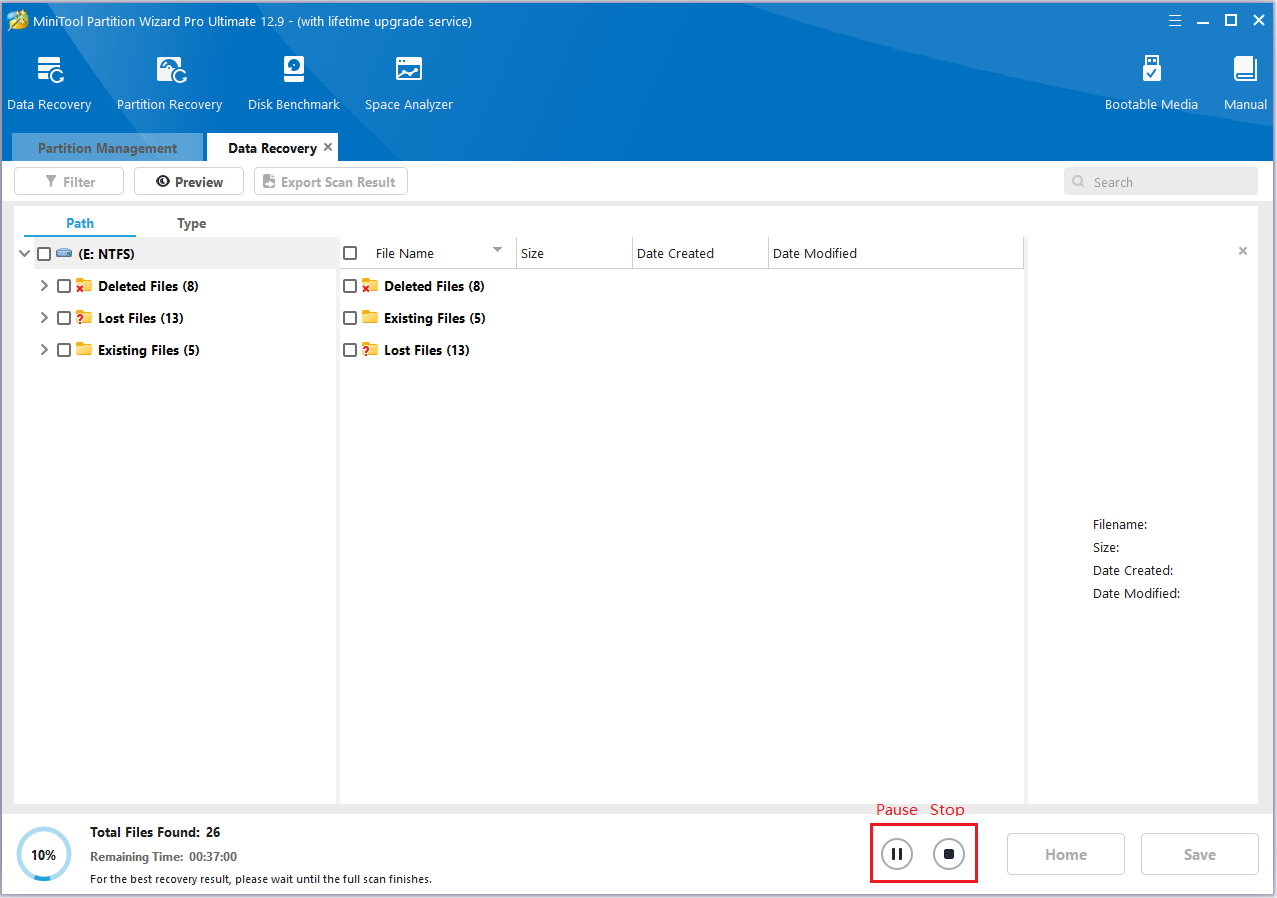Click the Preview button
The image size is (1277, 898).
point(189,182)
